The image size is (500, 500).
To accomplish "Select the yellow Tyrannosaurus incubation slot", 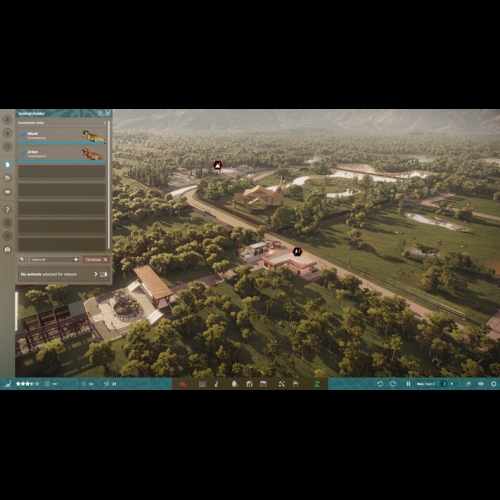I will pos(62,136).
